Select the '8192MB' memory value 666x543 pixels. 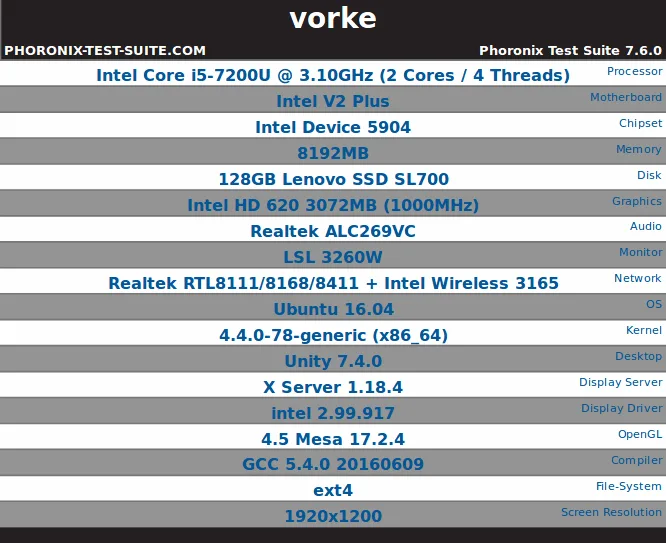click(333, 153)
